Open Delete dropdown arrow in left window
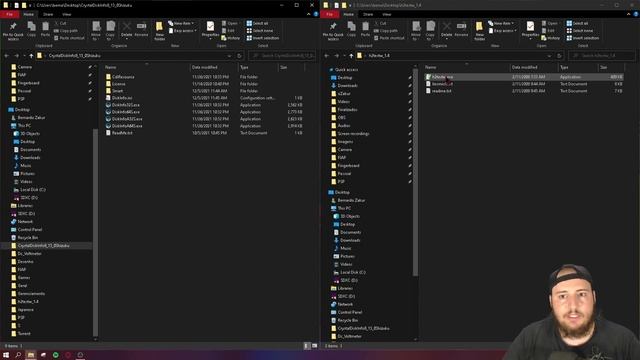 pyautogui.click(x=127, y=39)
